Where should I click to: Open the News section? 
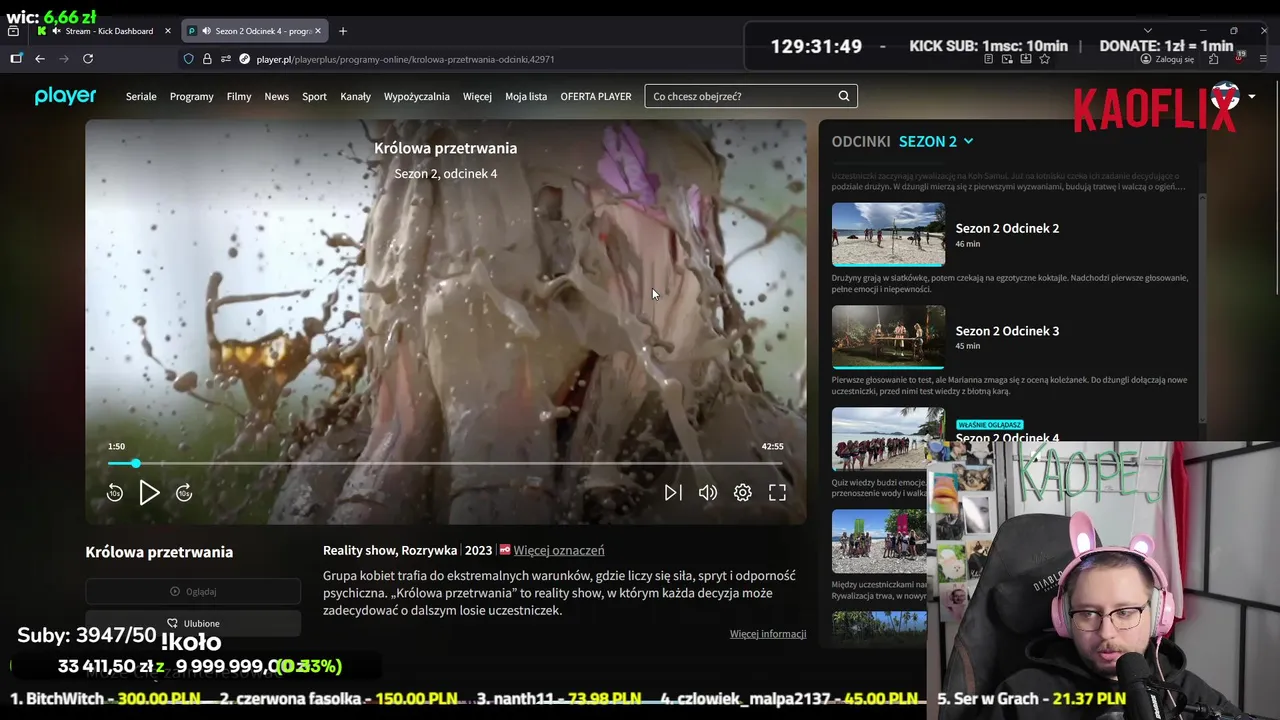pyautogui.click(x=277, y=97)
